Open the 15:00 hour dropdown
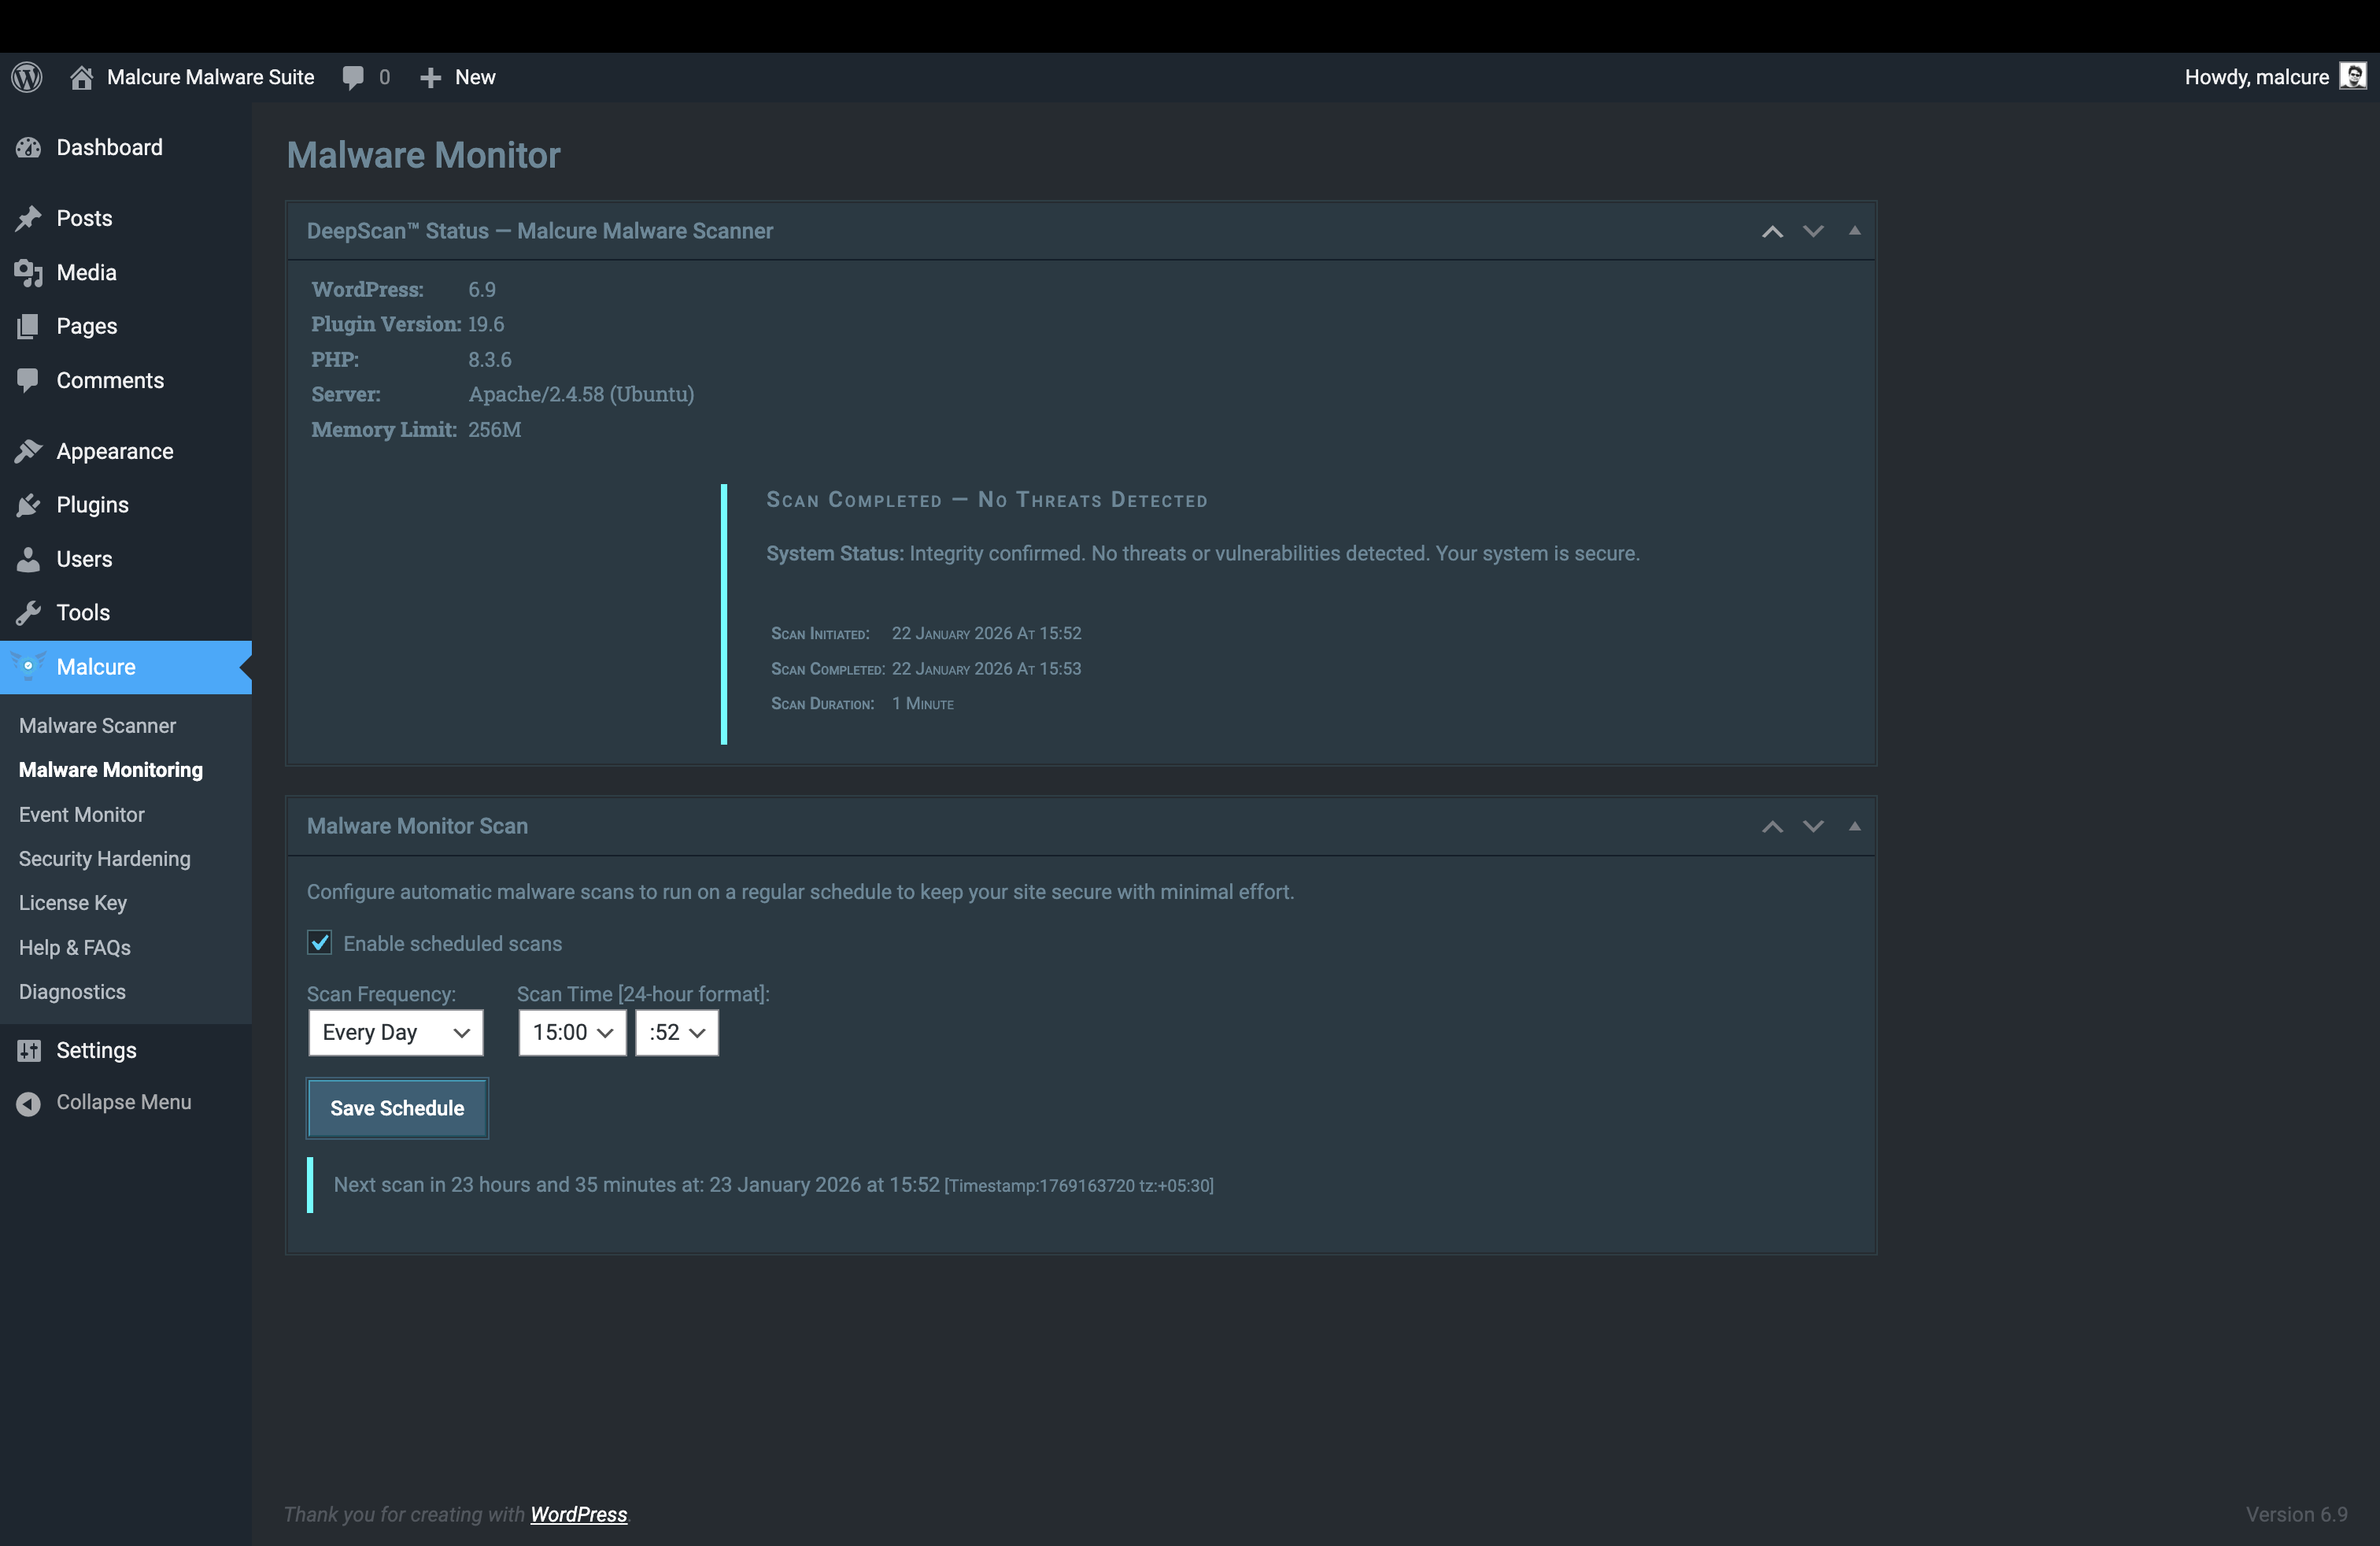 pos(571,1032)
